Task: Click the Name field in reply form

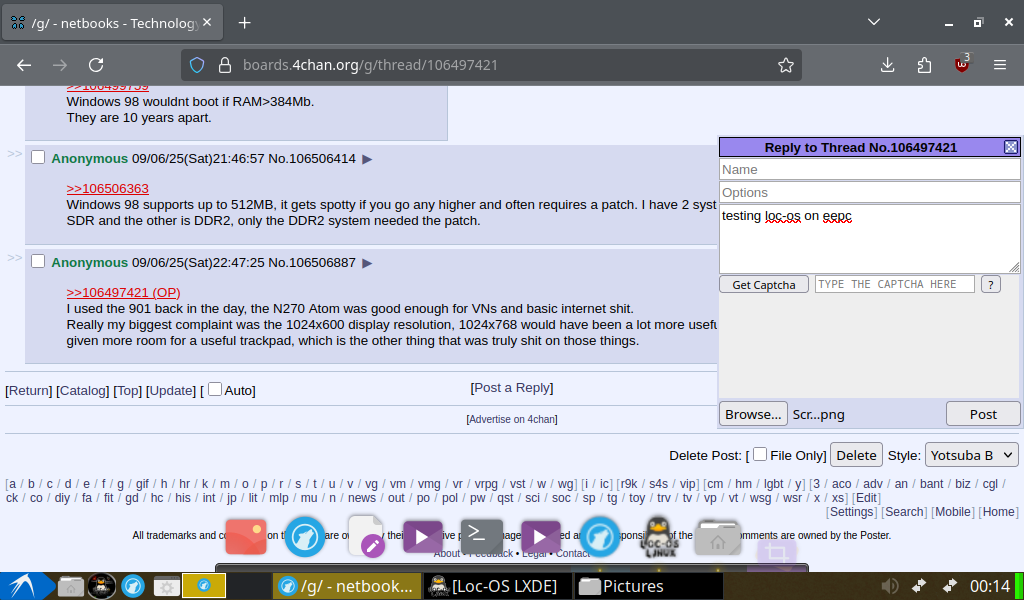Action: pyautogui.click(x=869, y=170)
